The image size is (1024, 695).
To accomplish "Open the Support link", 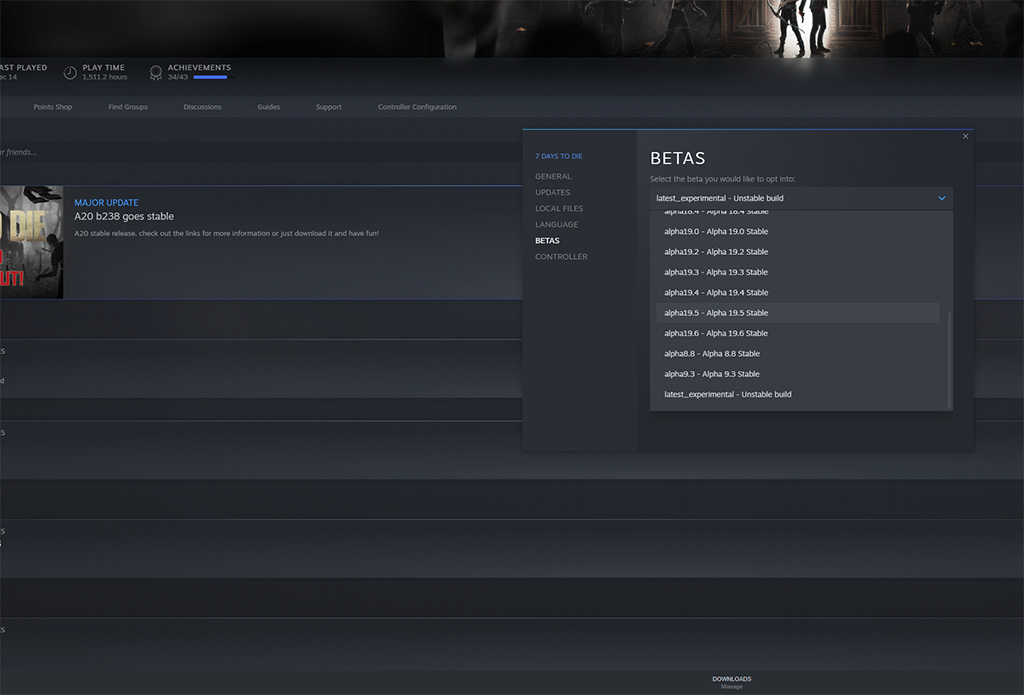I will coord(328,106).
